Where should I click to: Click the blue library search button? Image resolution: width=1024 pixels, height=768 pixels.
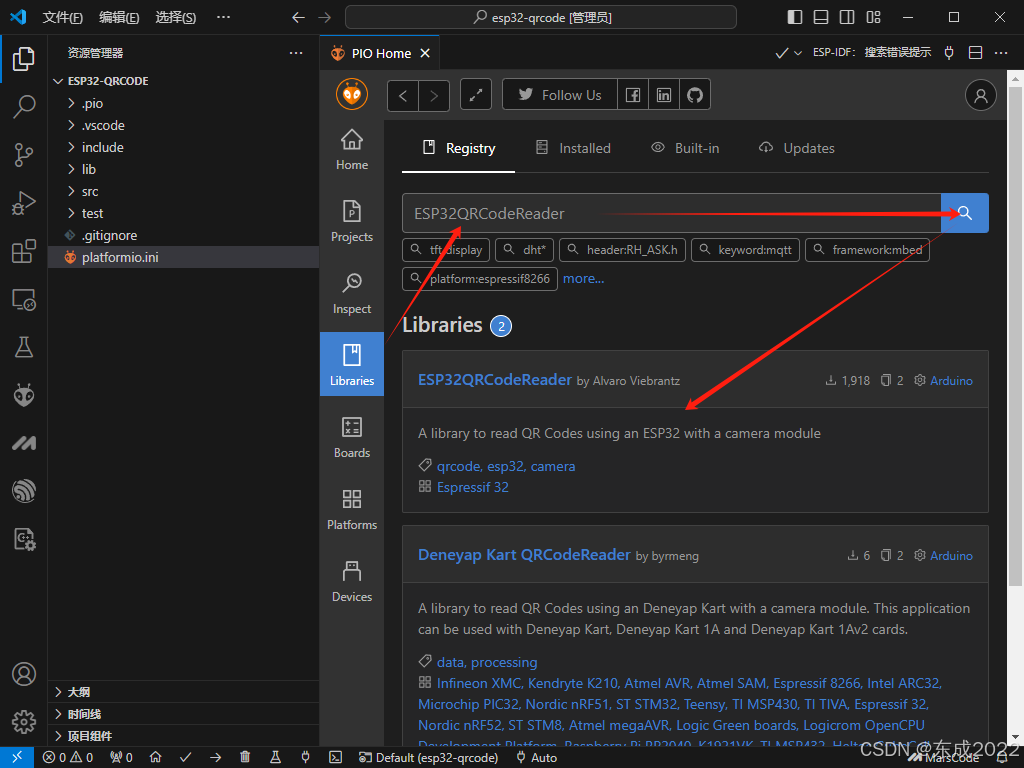[x=965, y=213]
